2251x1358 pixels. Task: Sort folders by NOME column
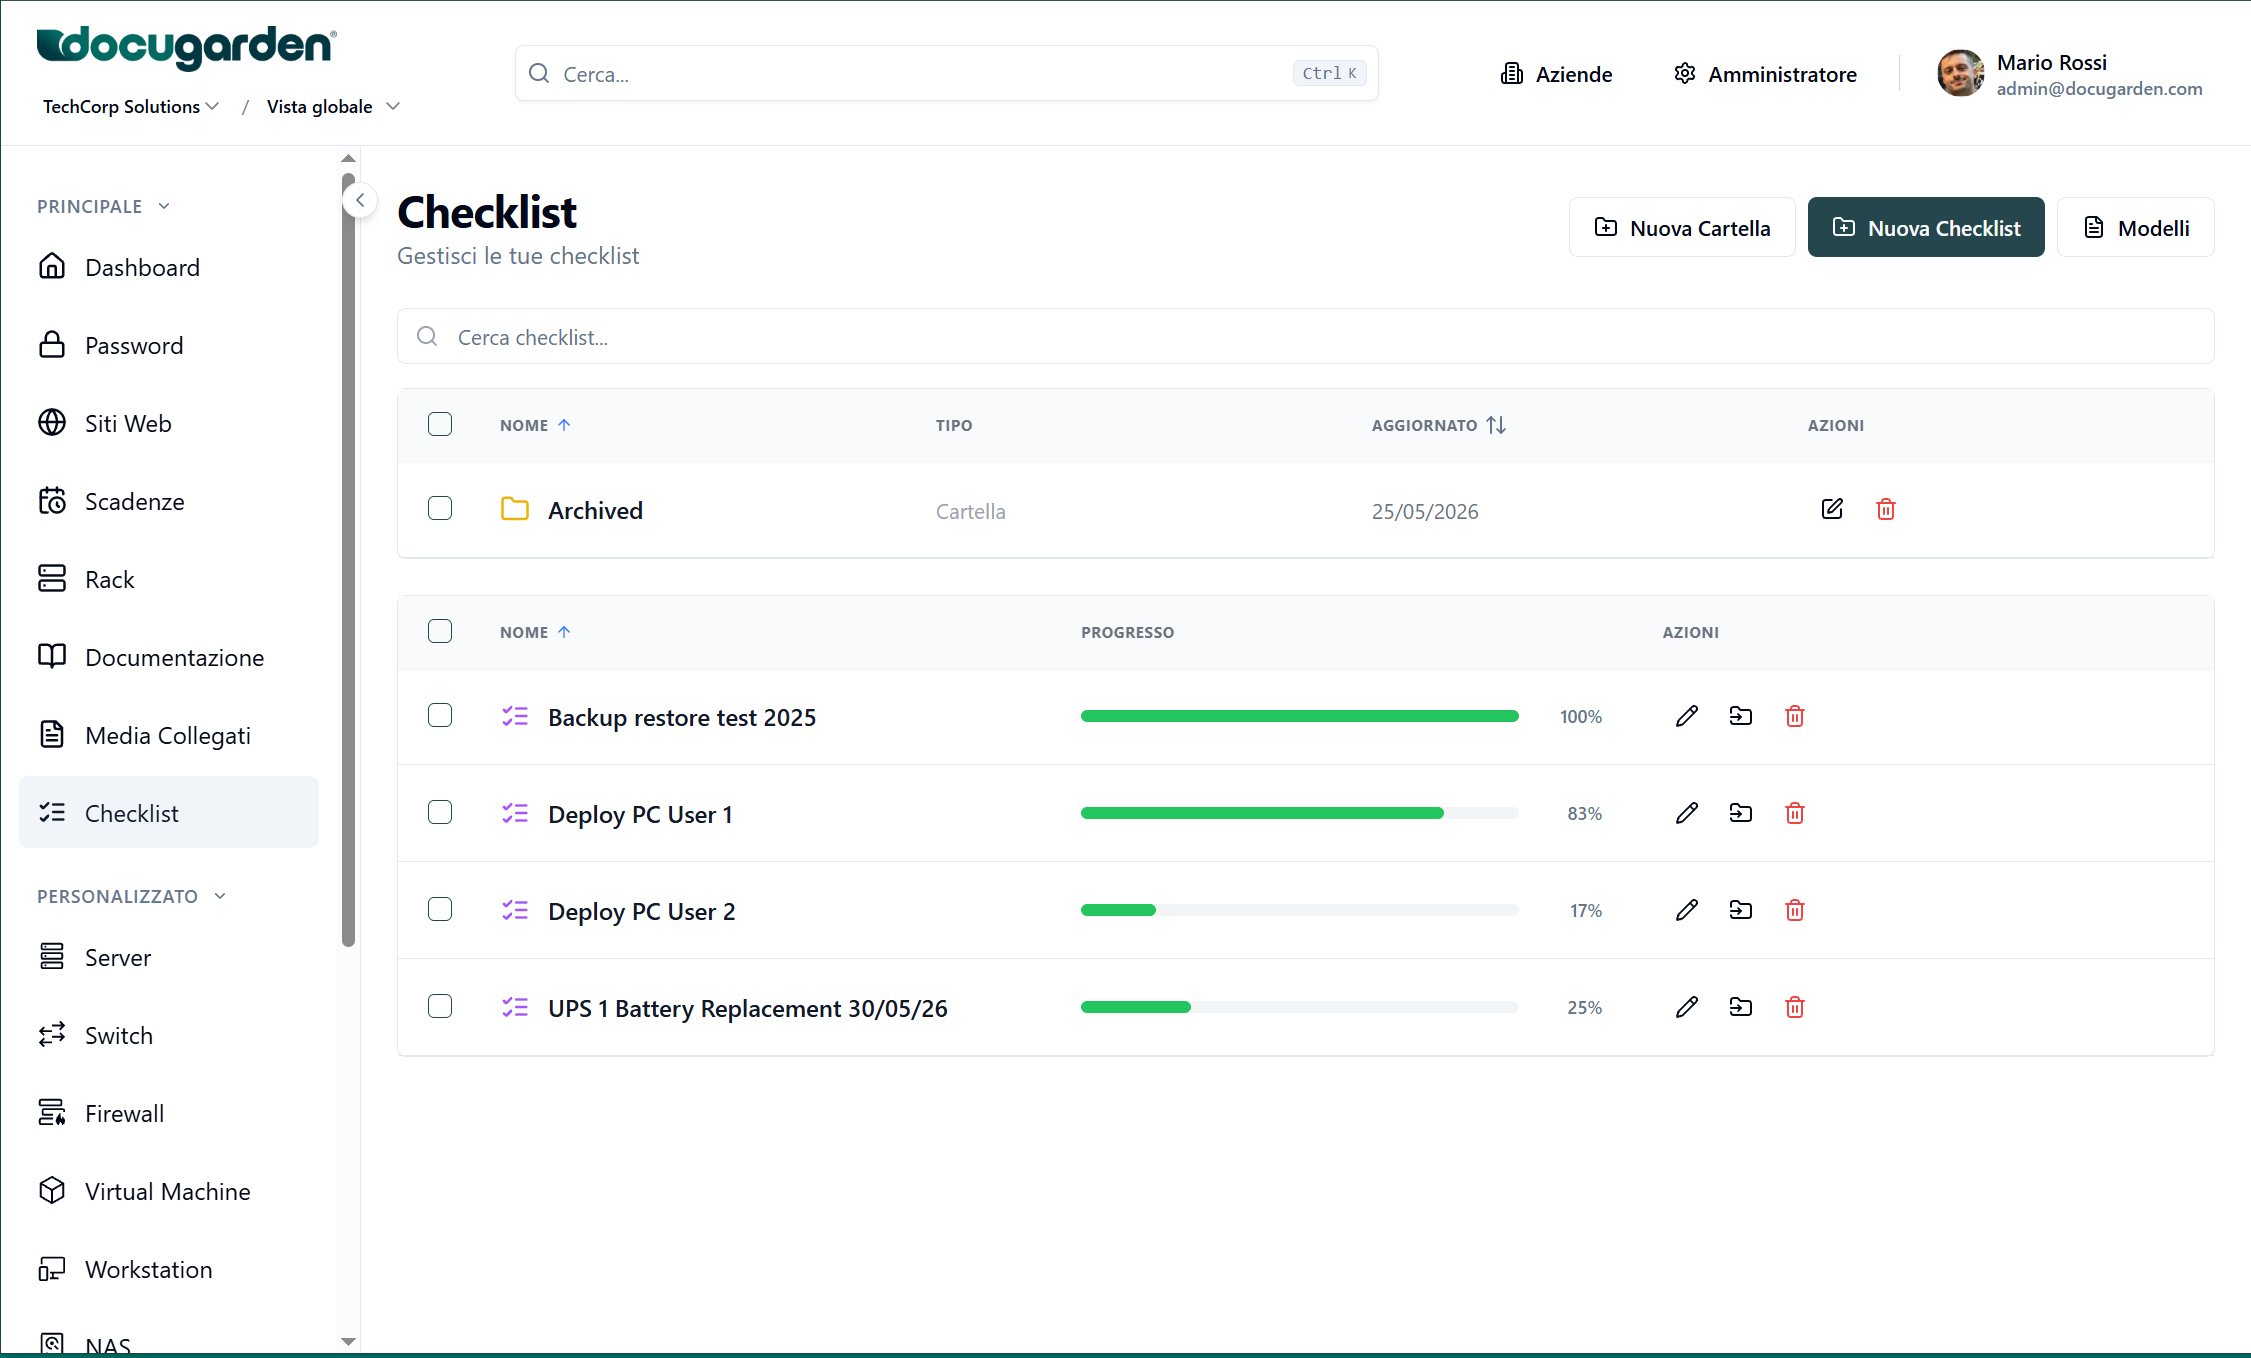click(535, 425)
